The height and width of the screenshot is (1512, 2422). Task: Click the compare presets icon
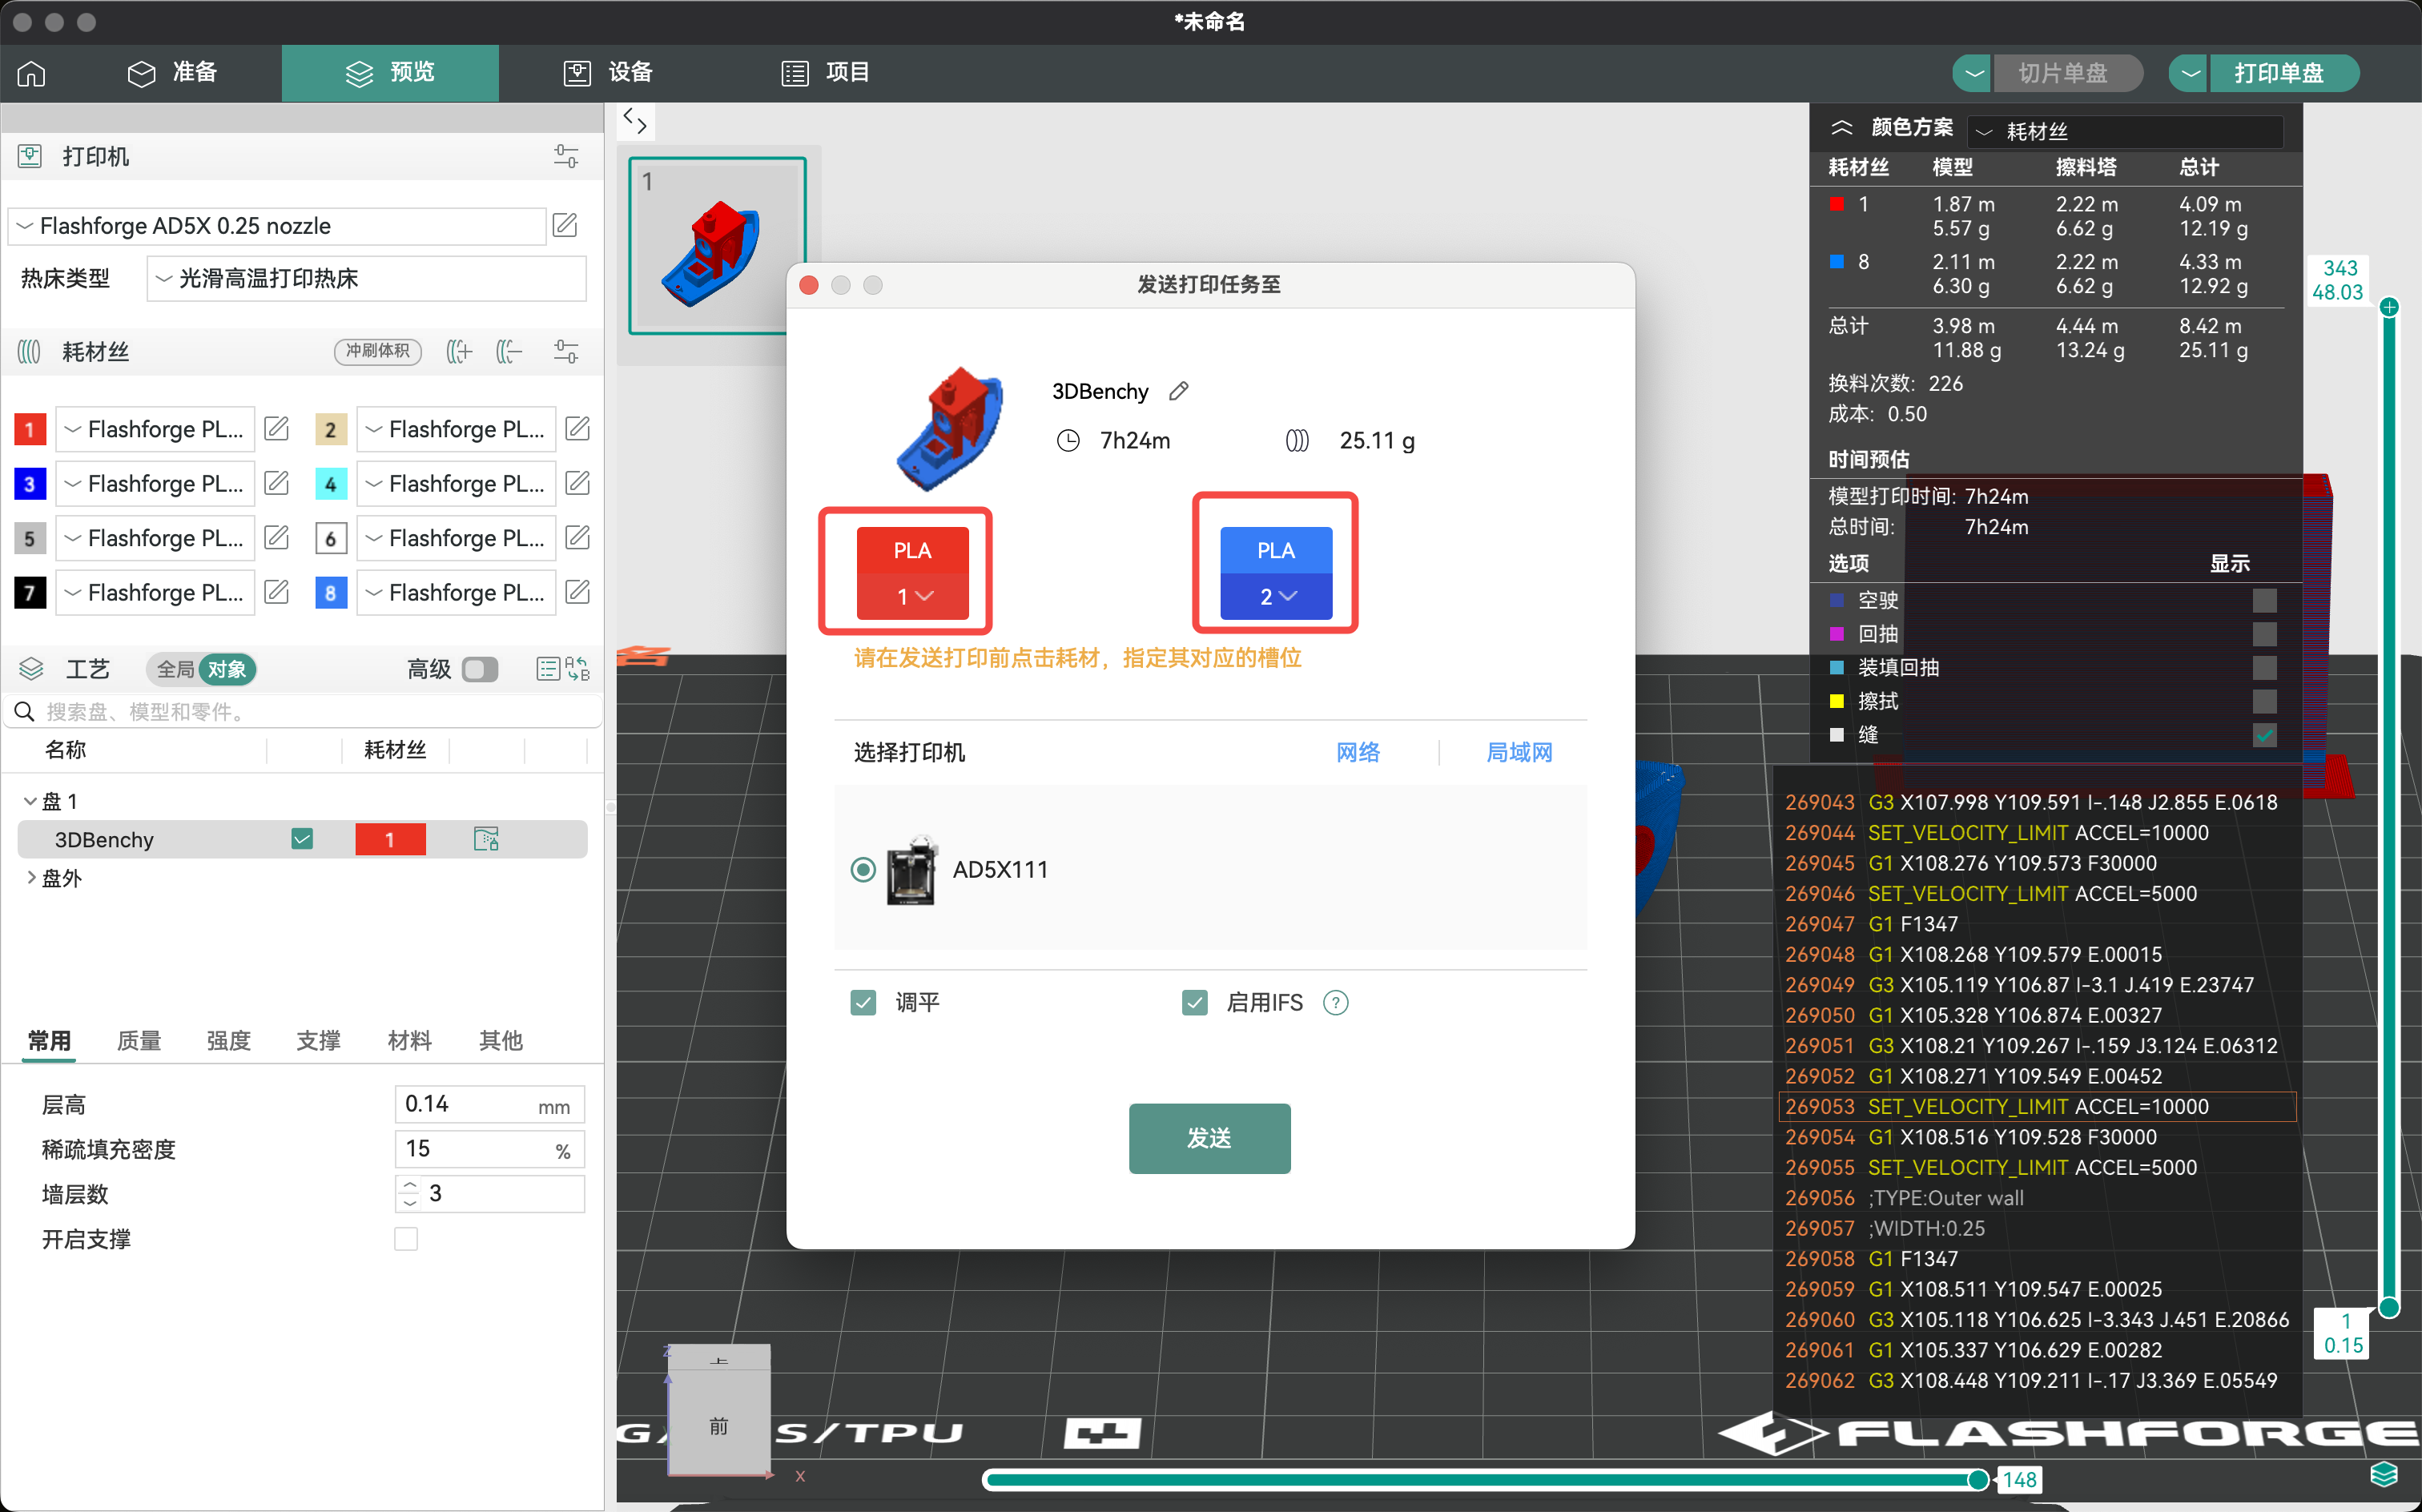coord(578,669)
